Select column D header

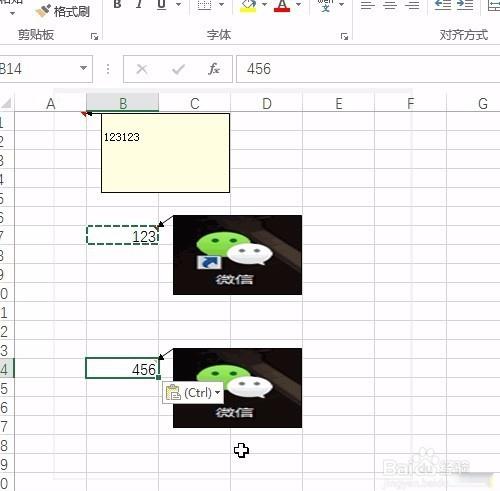coord(267,104)
